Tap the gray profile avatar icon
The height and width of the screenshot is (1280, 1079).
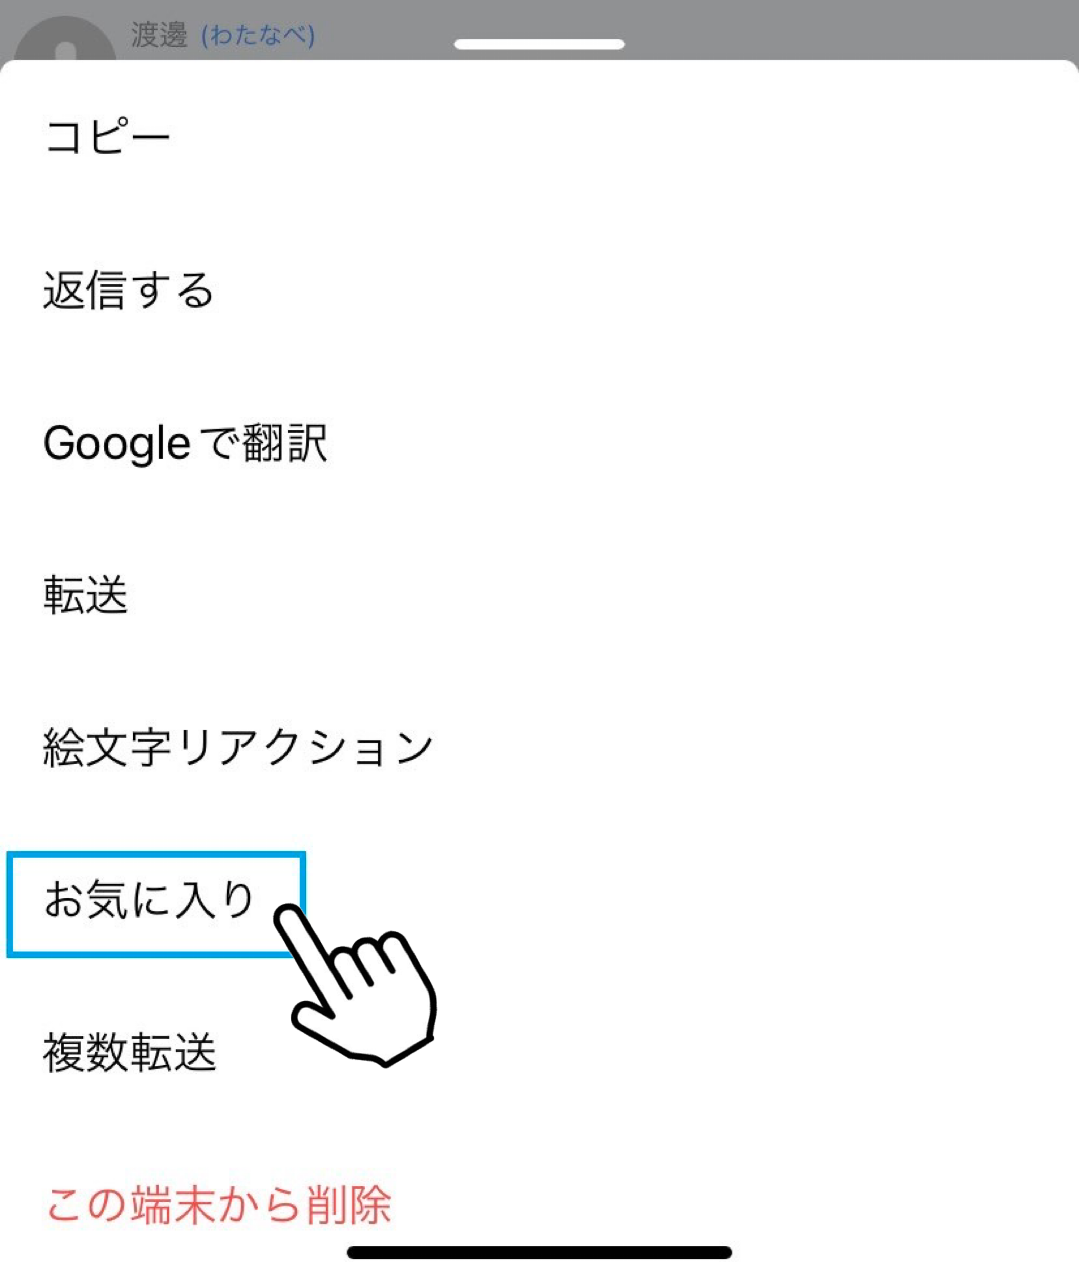66,42
